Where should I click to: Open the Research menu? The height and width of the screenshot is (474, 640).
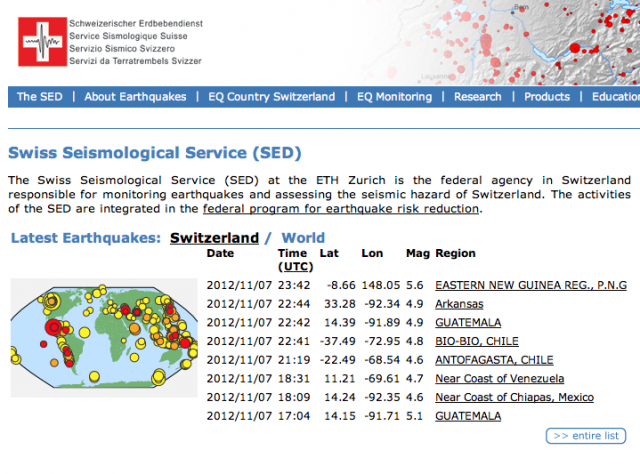coord(478,97)
